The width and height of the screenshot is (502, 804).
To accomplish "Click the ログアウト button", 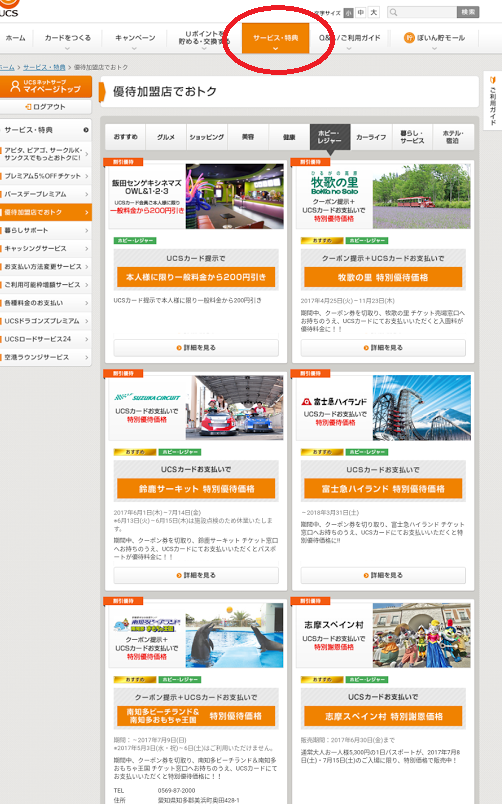I will click(x=46, y=107).
